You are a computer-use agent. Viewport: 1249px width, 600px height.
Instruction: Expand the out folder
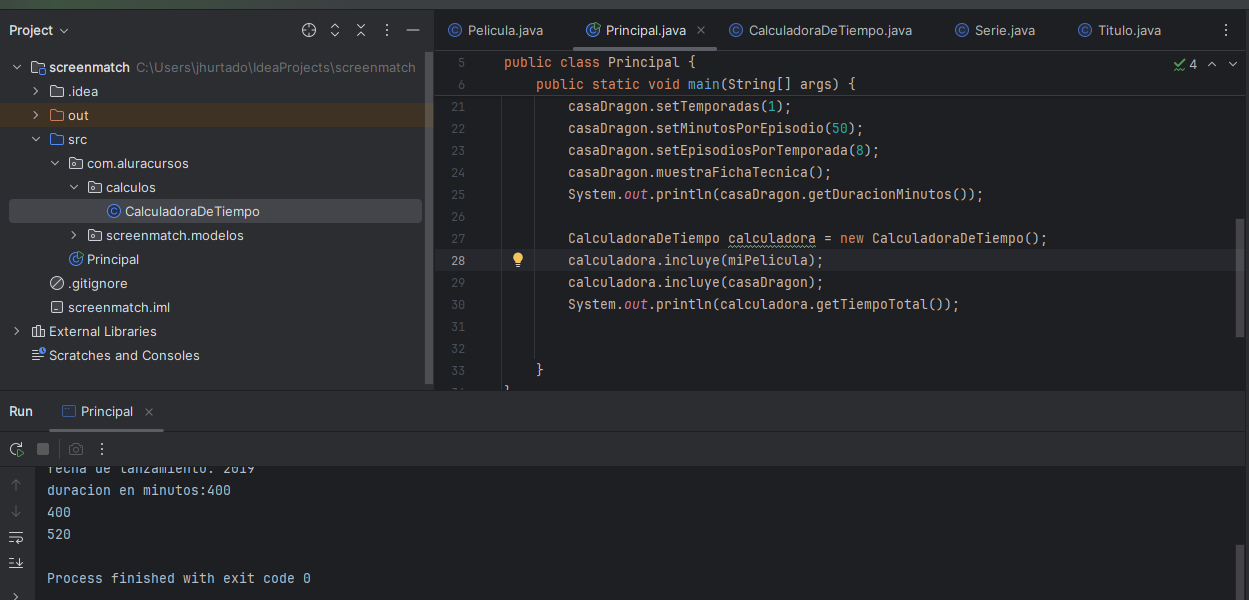click(x=36, y=116)
